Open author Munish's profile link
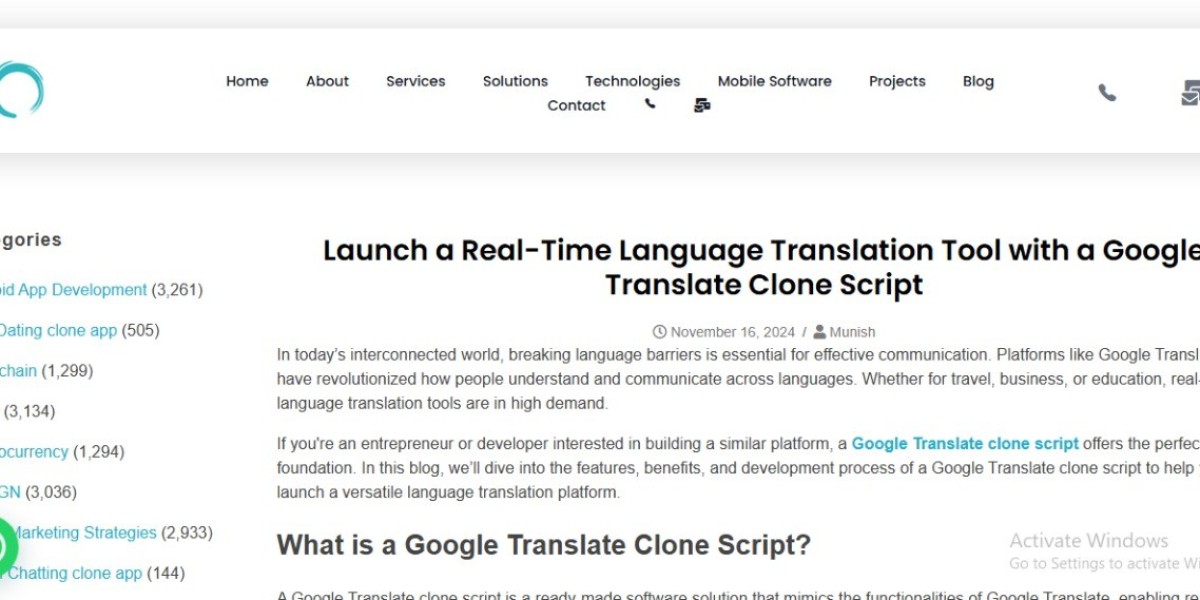The height and width of the screenshot is (600, 1200). 852,332
